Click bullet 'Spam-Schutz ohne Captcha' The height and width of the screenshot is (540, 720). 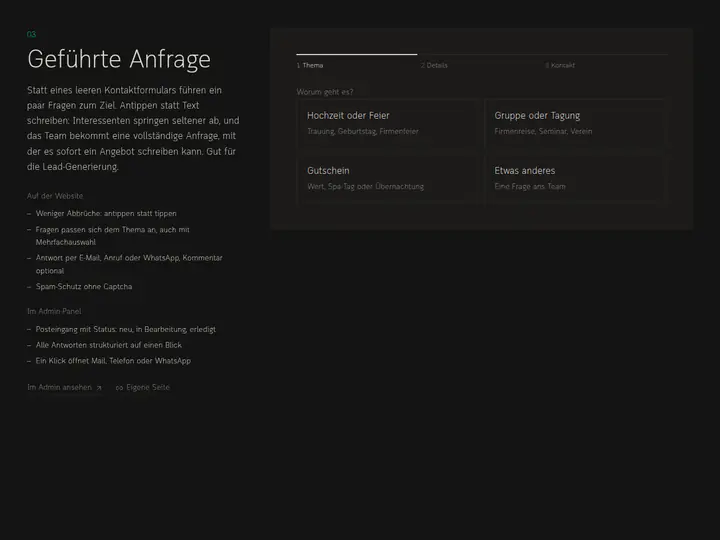tap(84, 287)
